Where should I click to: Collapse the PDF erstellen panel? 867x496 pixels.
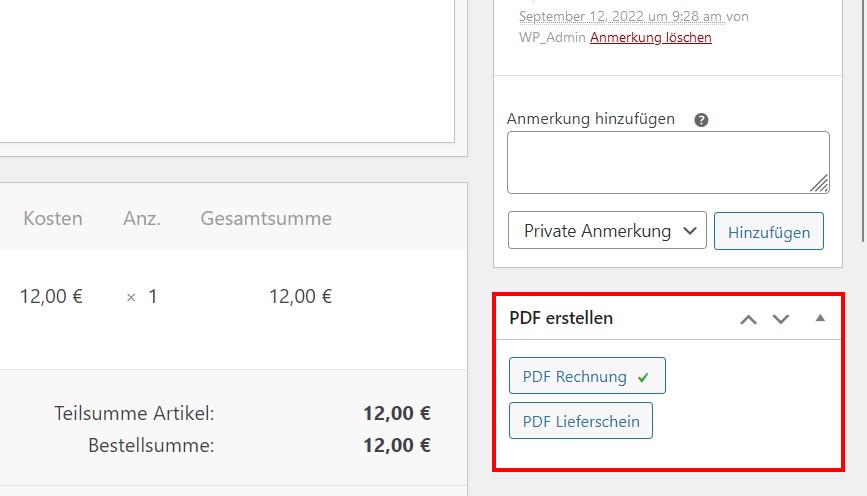(x=821, y=318)
